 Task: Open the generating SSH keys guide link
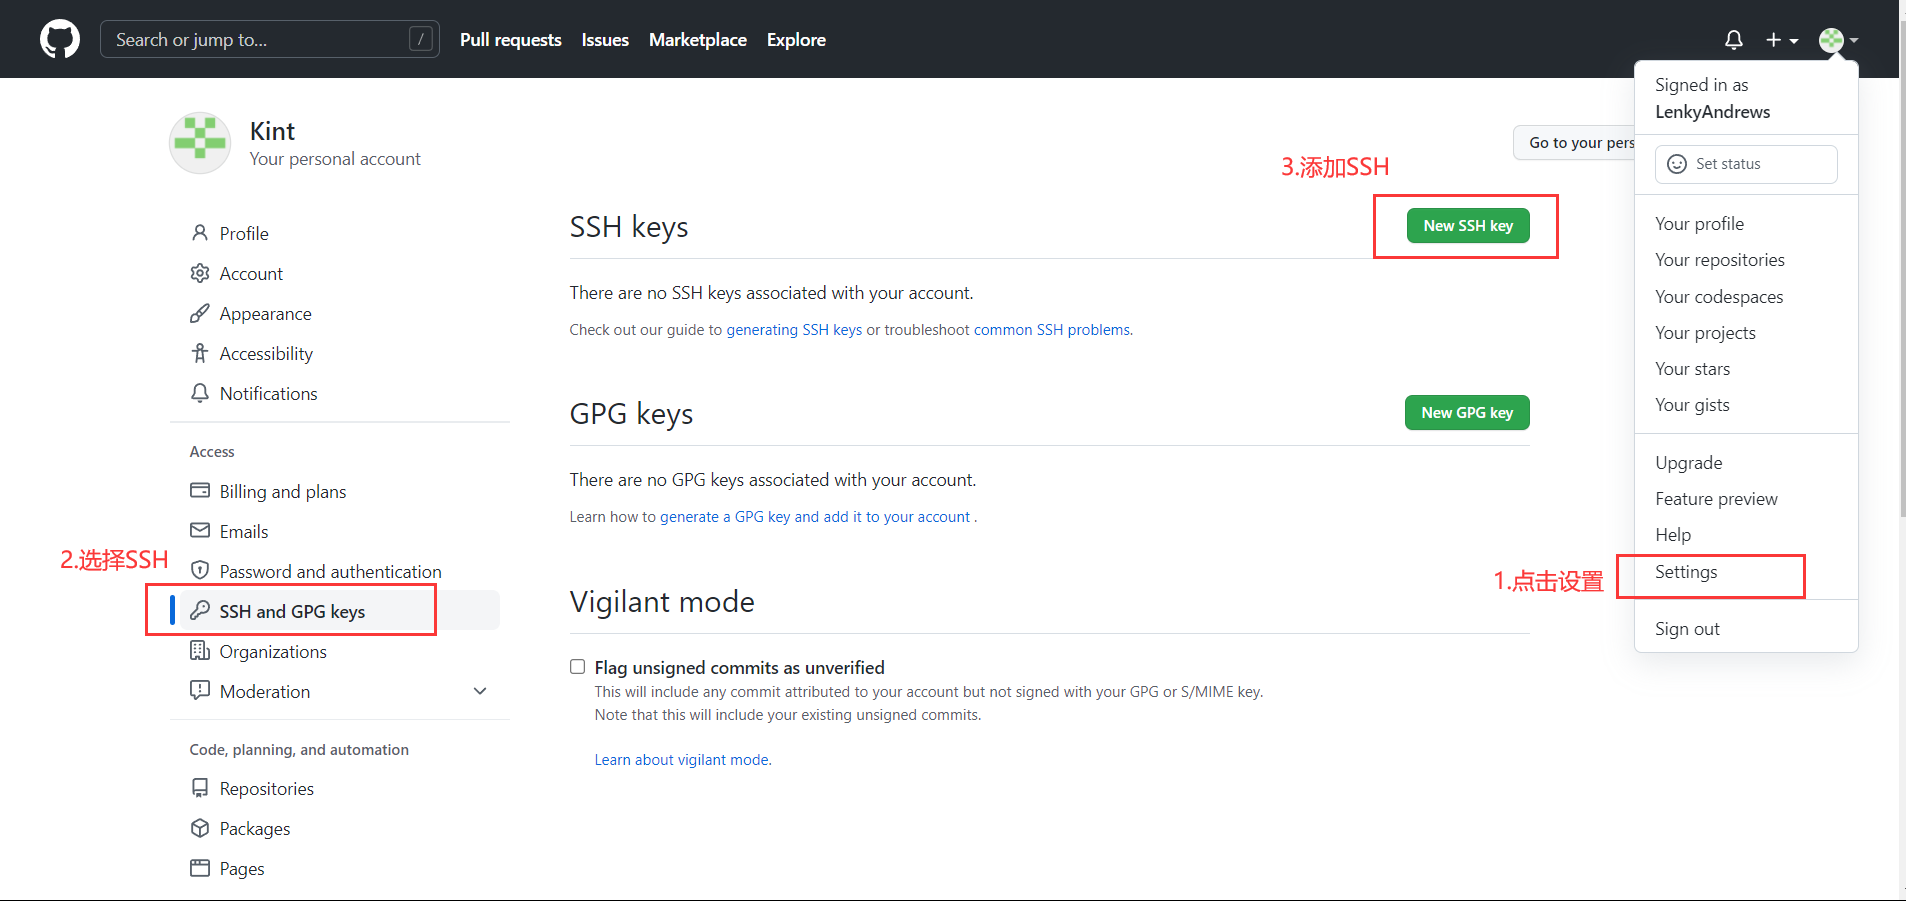coord(794,330)
